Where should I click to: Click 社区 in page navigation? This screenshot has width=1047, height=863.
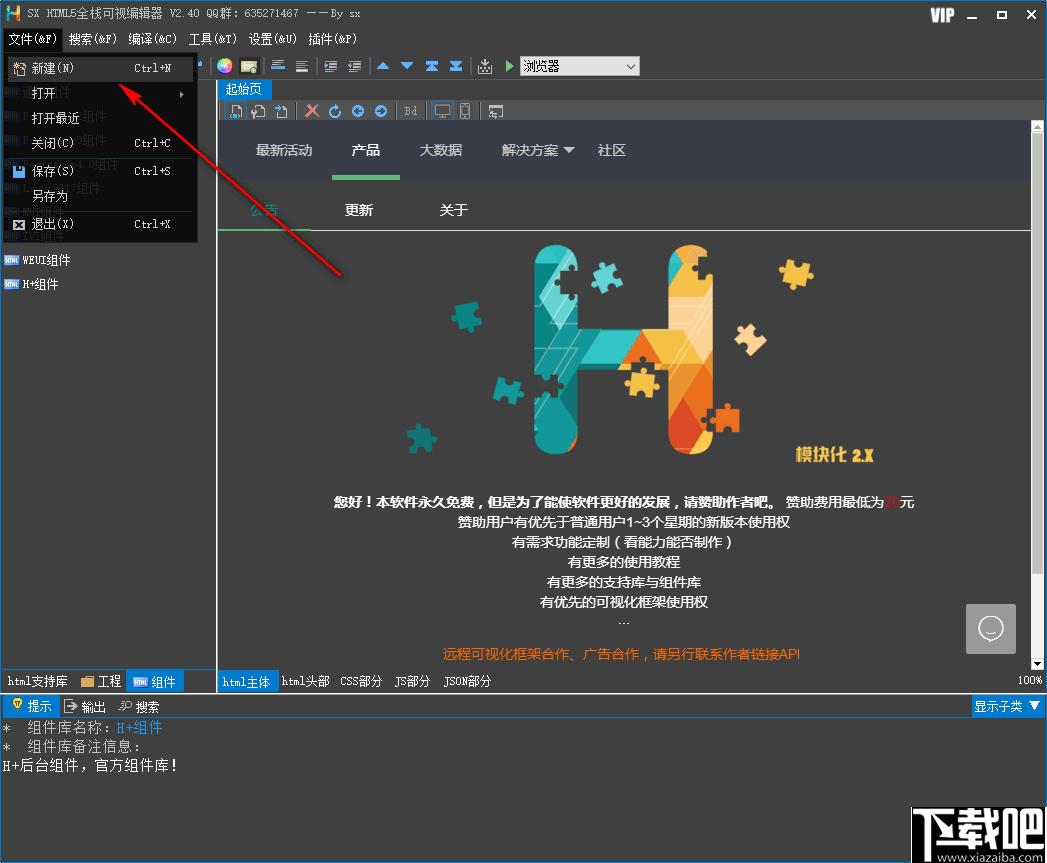[612, 150]
